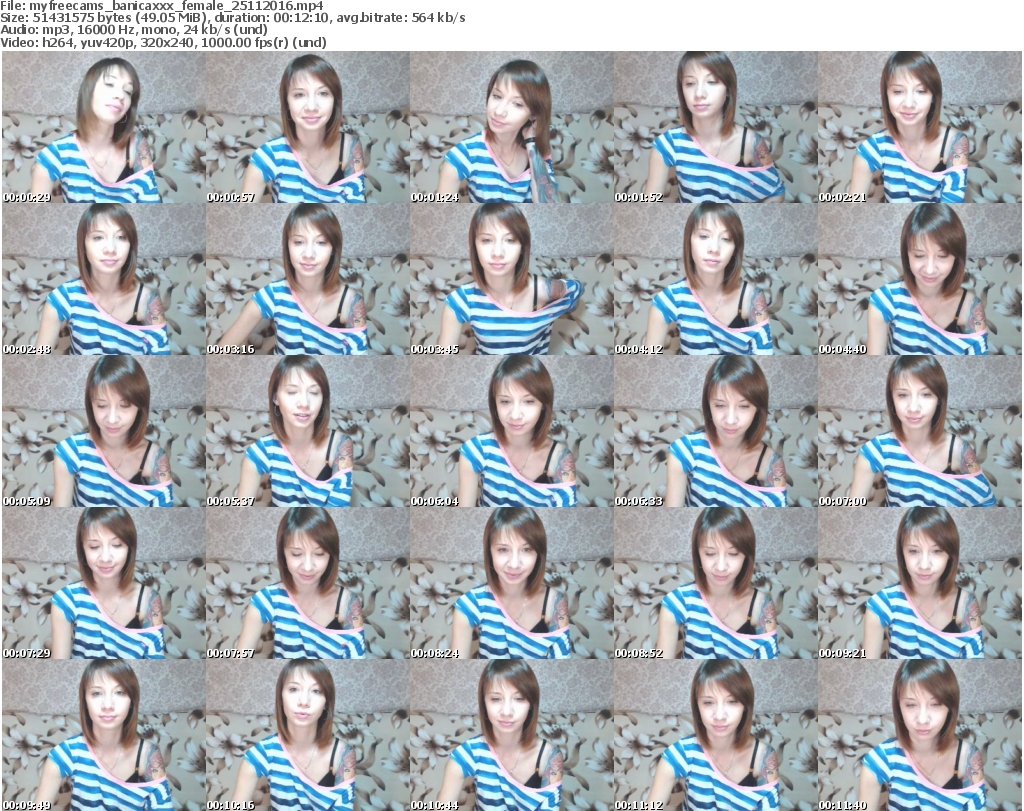Viewport: 1024px width, 811px height.
Task: Click the File name text line
Action: 162,6
